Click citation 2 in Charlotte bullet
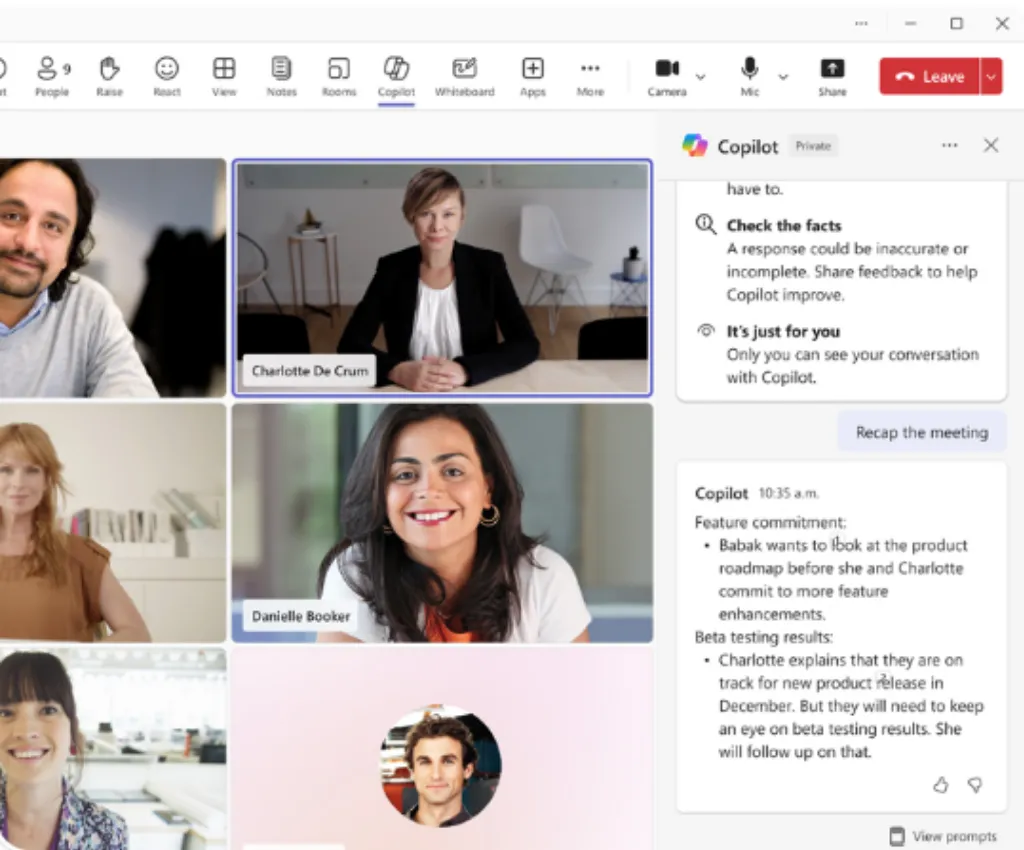The width and height of the screenshot is (1024, 850). click(x=882, y=678)
